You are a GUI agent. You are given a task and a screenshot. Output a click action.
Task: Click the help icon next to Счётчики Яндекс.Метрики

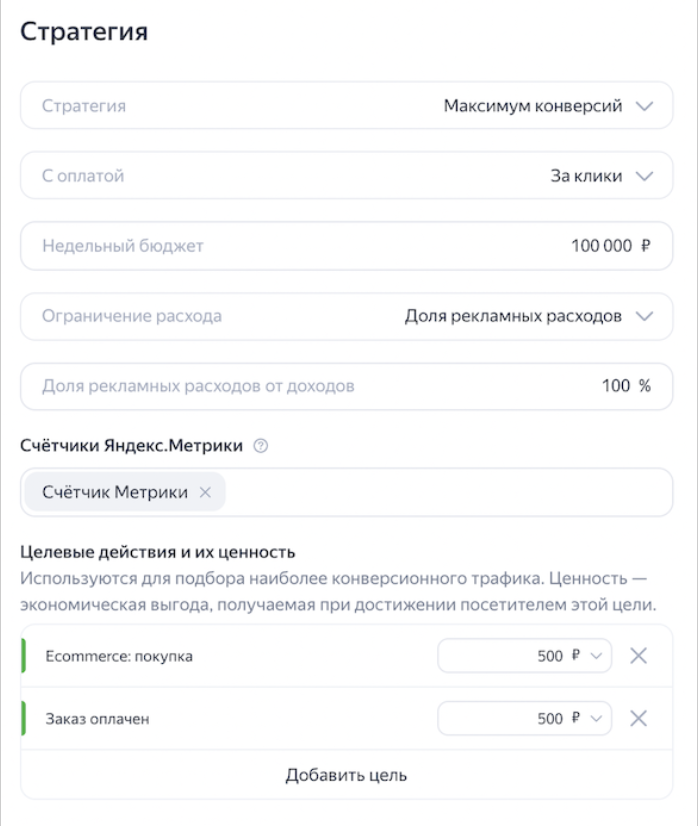click(261, 447)
